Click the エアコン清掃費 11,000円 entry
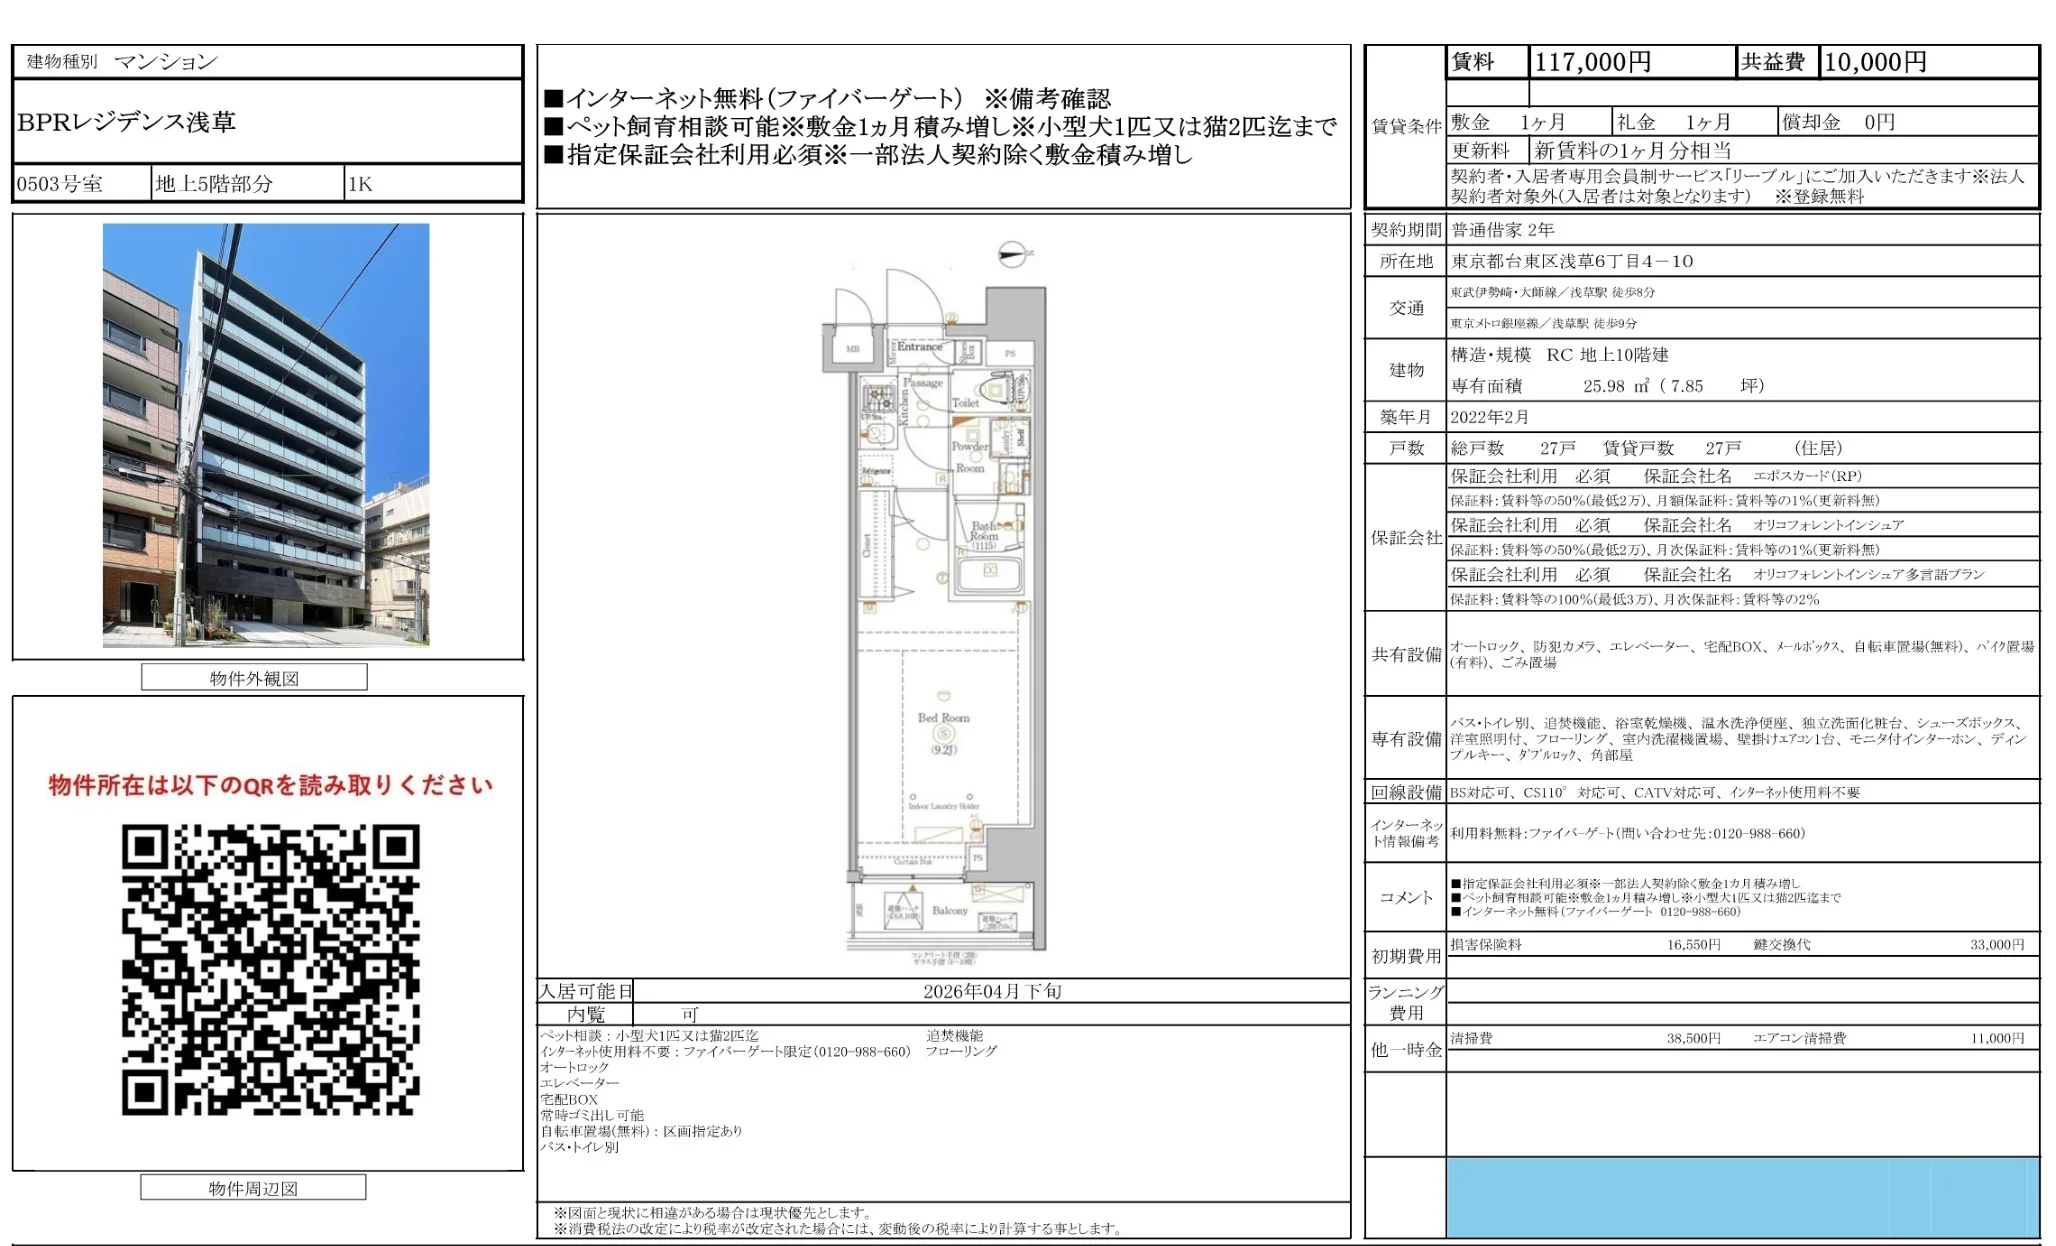2056x1246 pixels. (x=1888, y=1038)
